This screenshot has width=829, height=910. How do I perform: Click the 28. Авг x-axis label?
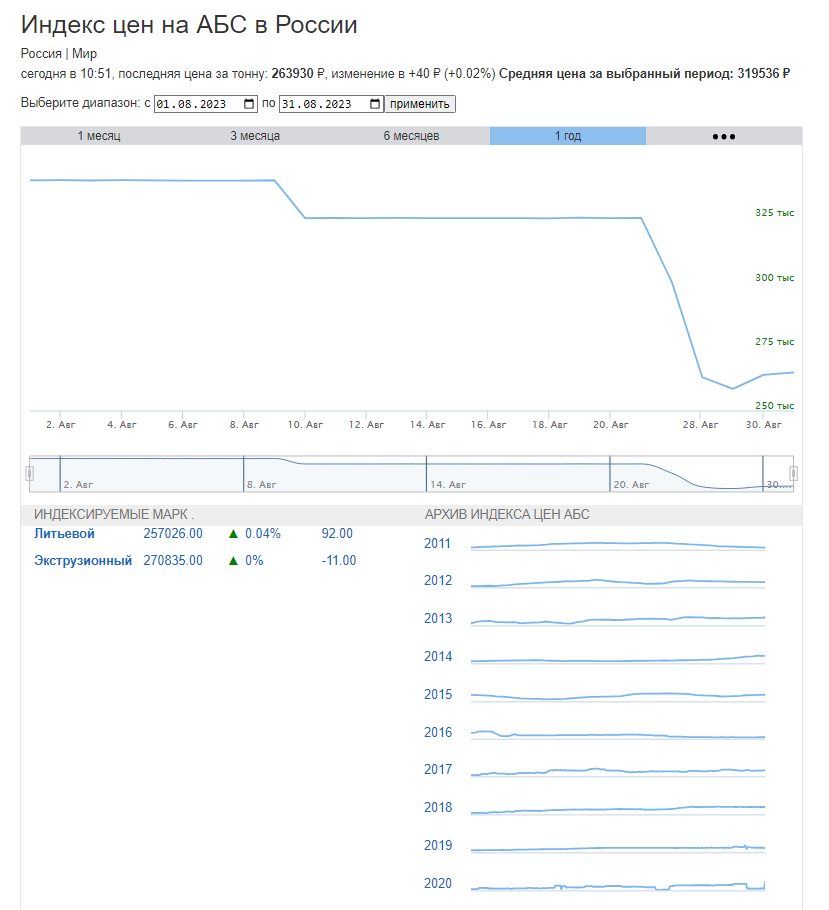tap(700, 425)
